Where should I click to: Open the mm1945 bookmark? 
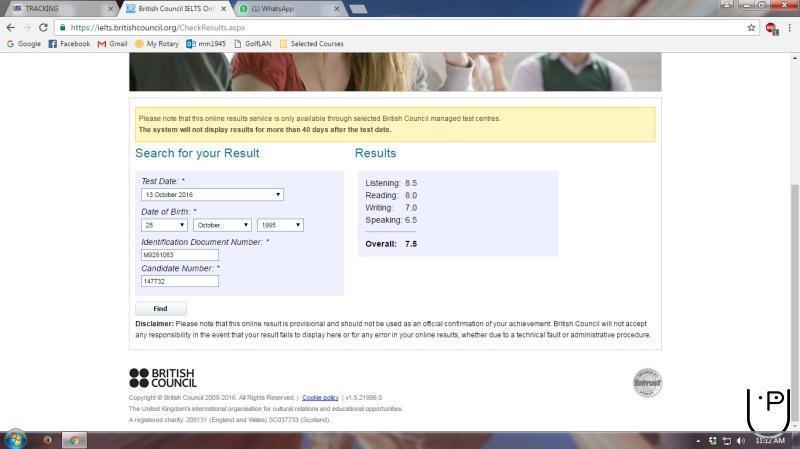(206, 44)
